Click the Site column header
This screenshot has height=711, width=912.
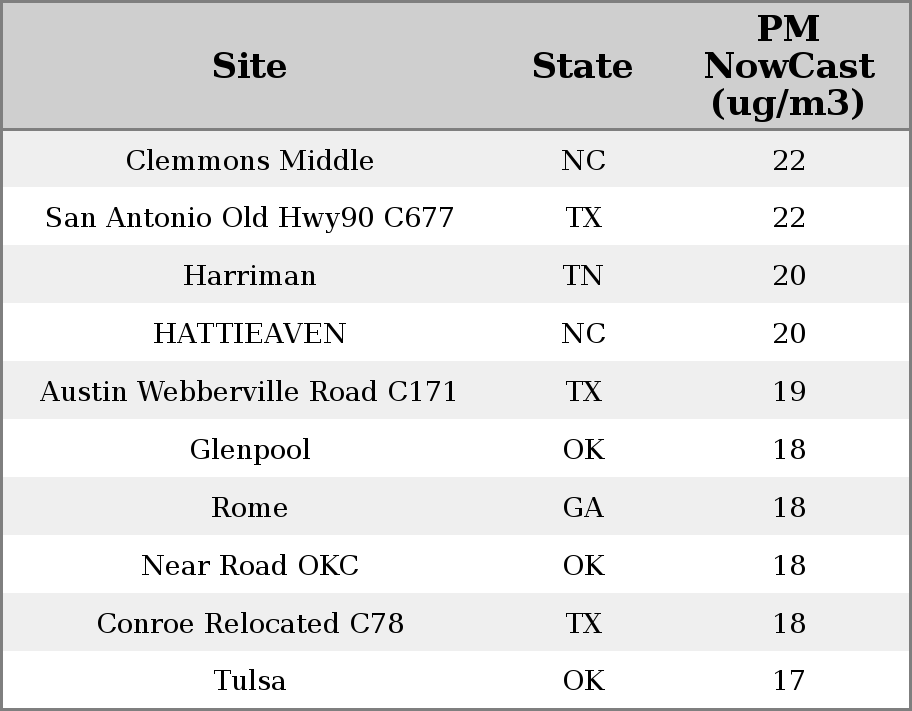click(249, 66)
